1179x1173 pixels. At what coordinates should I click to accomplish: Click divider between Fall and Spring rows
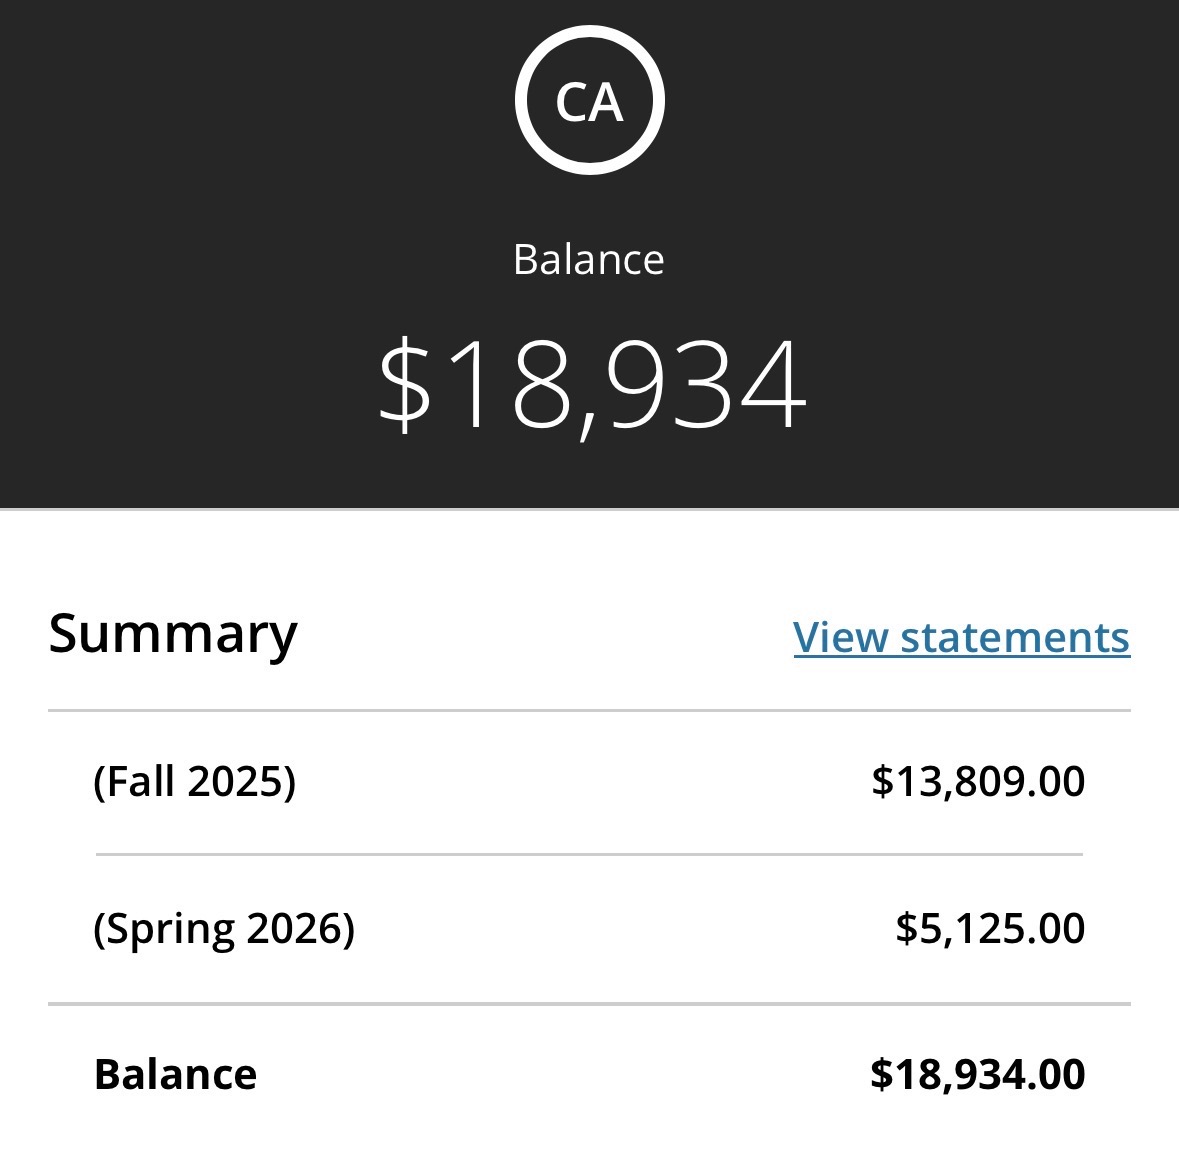coord(589,855)
